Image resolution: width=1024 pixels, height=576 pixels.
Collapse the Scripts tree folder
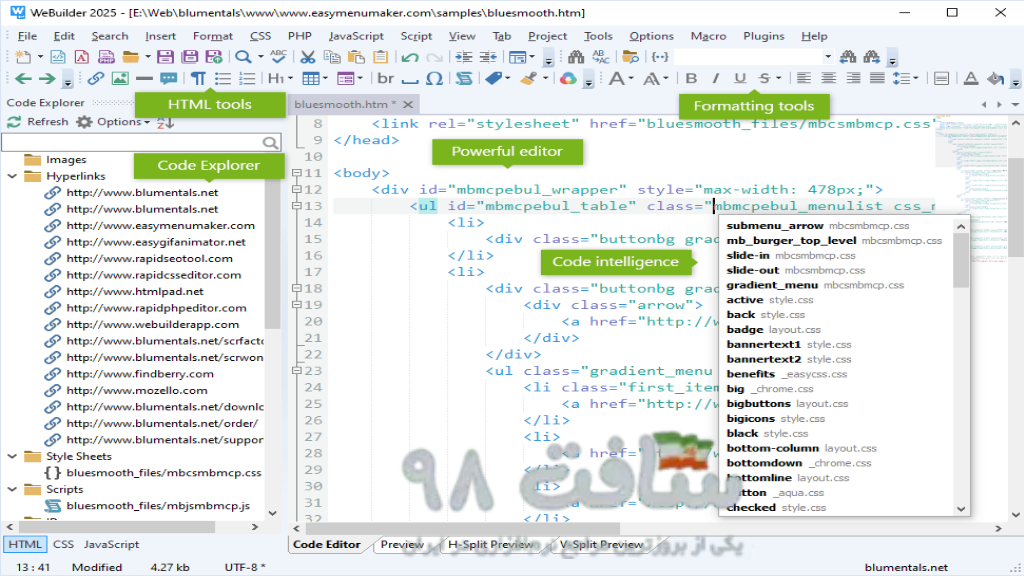point(12,489)
